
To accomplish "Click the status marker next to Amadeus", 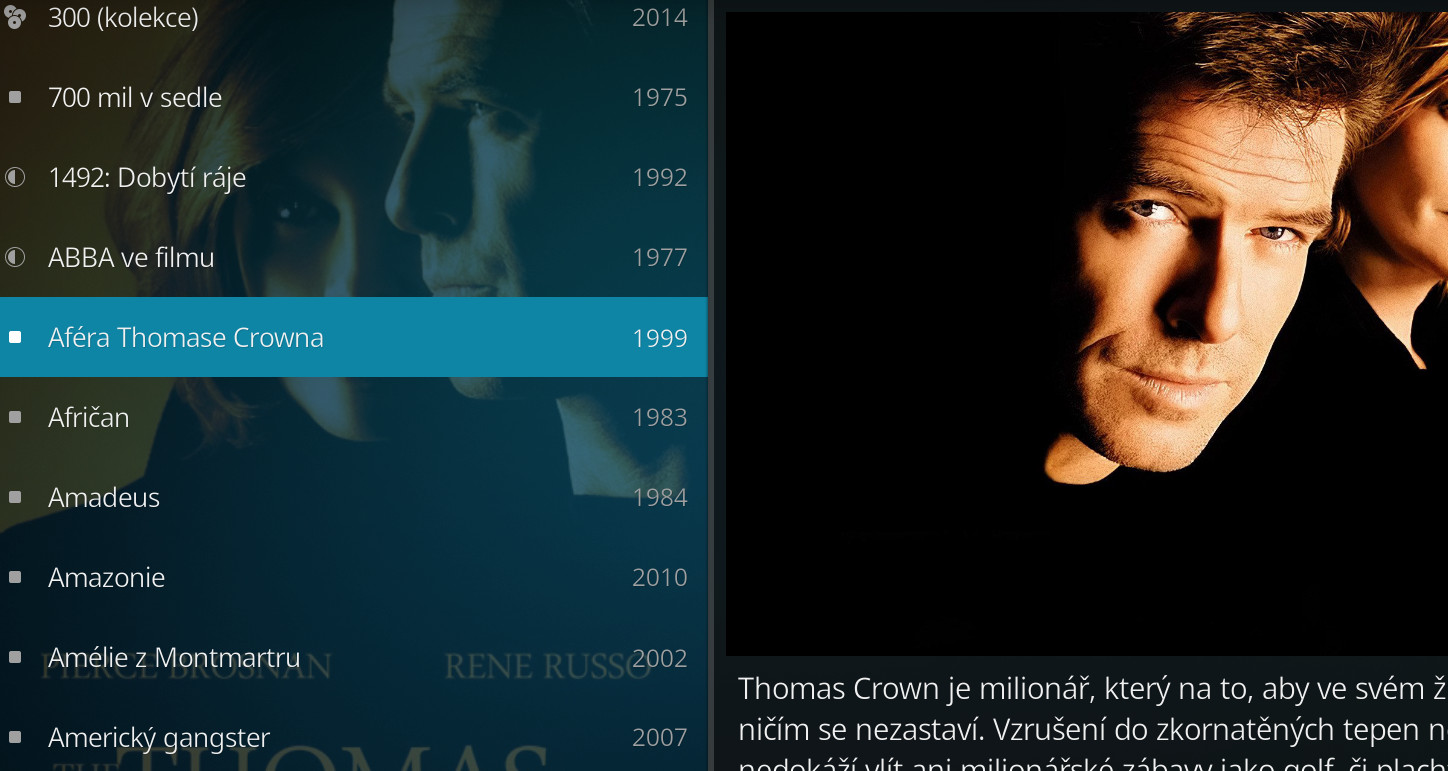I will pos(15,497).
